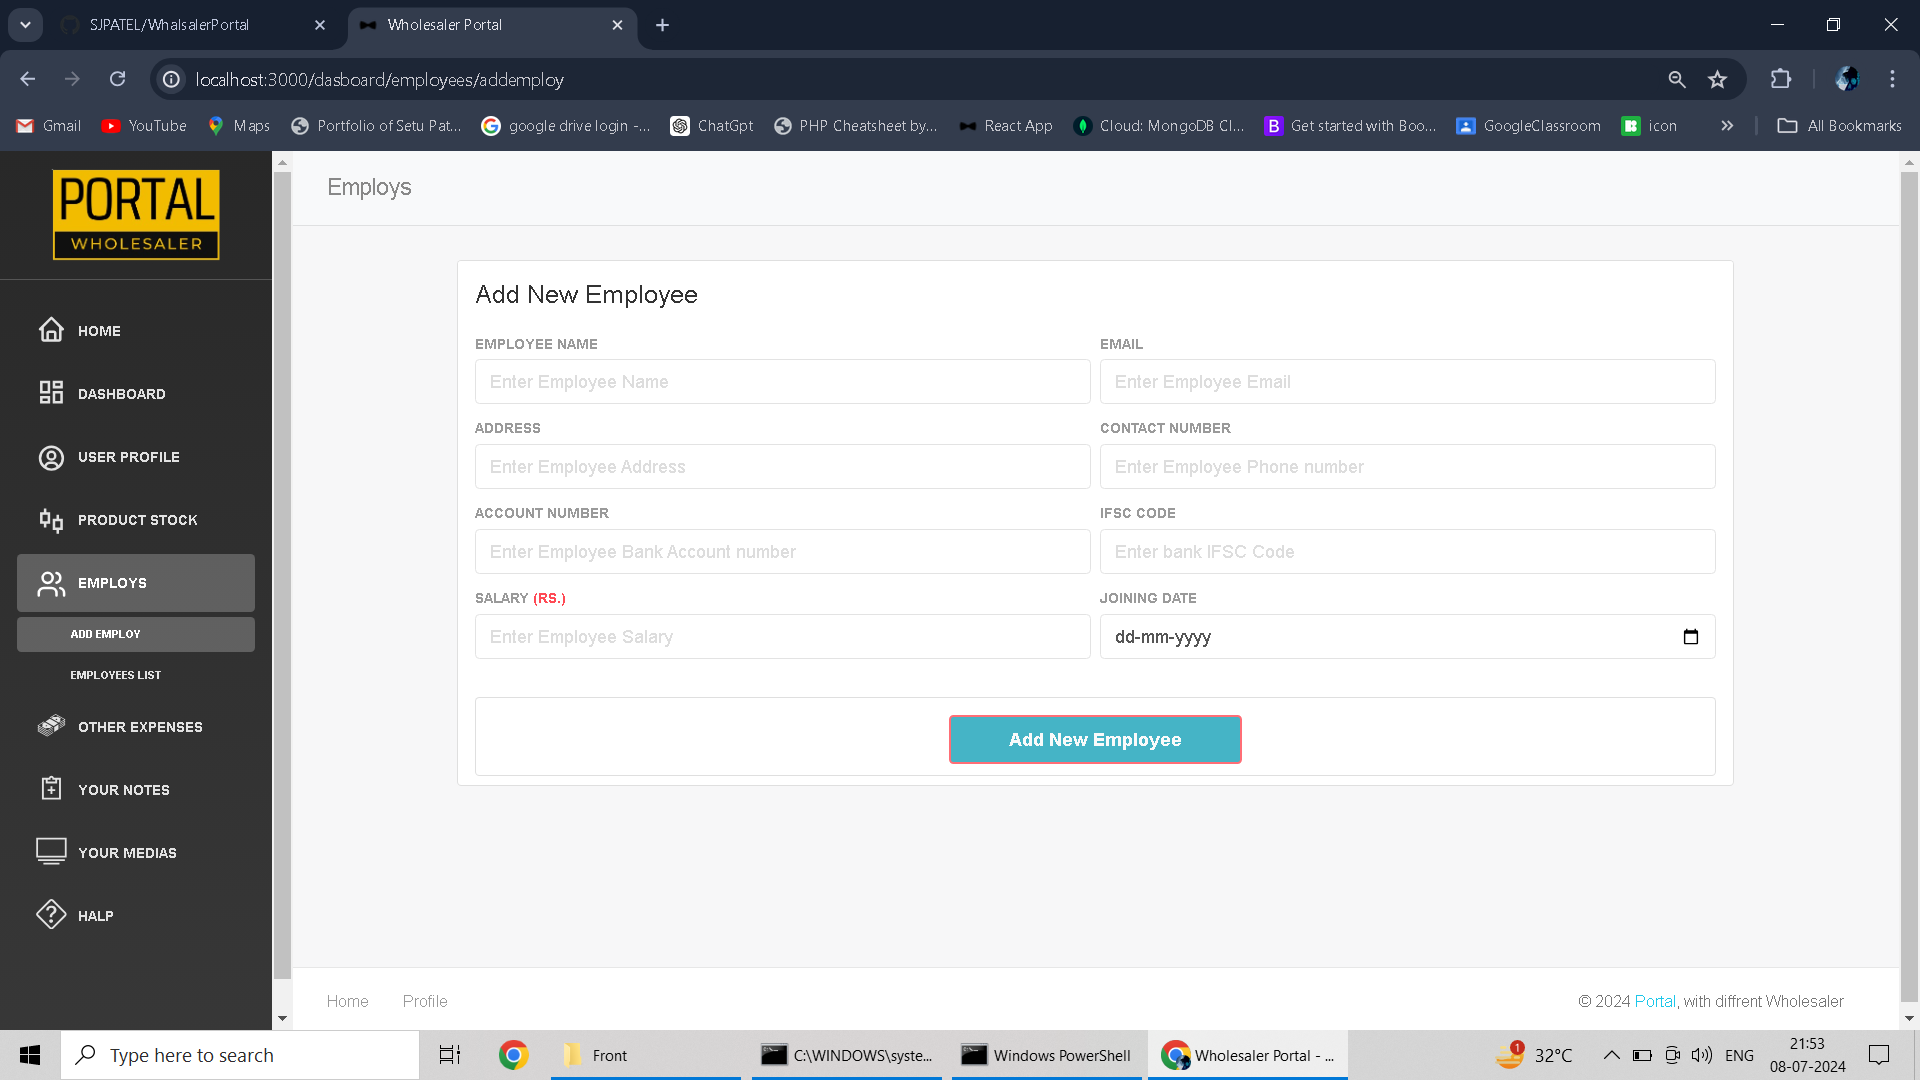Click the Halp question diamond icon
This screenshot has width=1920, height=1080.
(x=51, y=915)
